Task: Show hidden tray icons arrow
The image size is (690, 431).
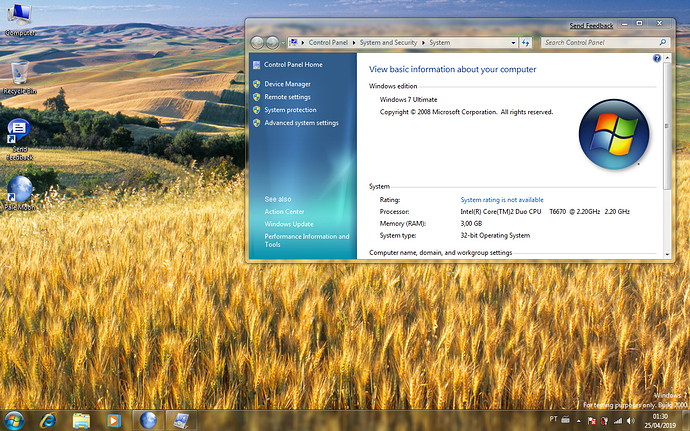Action: (x=579, y=421)
